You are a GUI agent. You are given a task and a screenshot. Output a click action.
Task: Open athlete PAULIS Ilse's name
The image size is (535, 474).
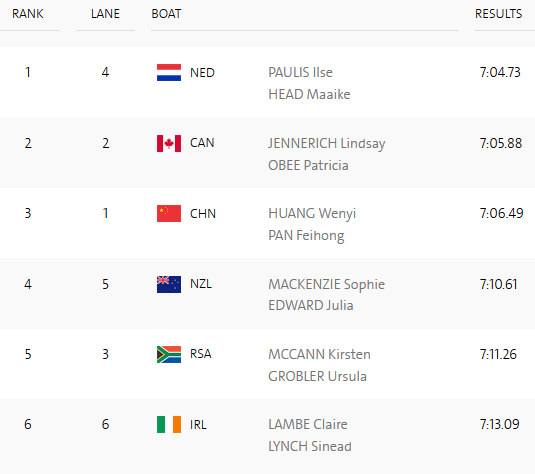click(x=300, y=72)
